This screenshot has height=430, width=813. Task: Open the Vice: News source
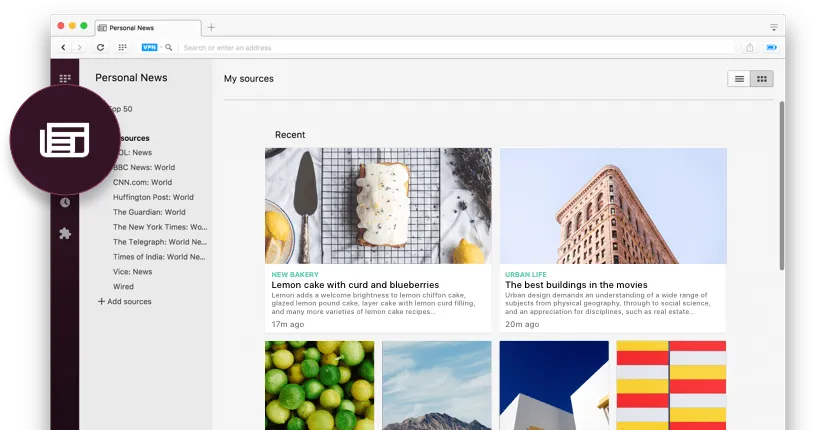[133, 272]
